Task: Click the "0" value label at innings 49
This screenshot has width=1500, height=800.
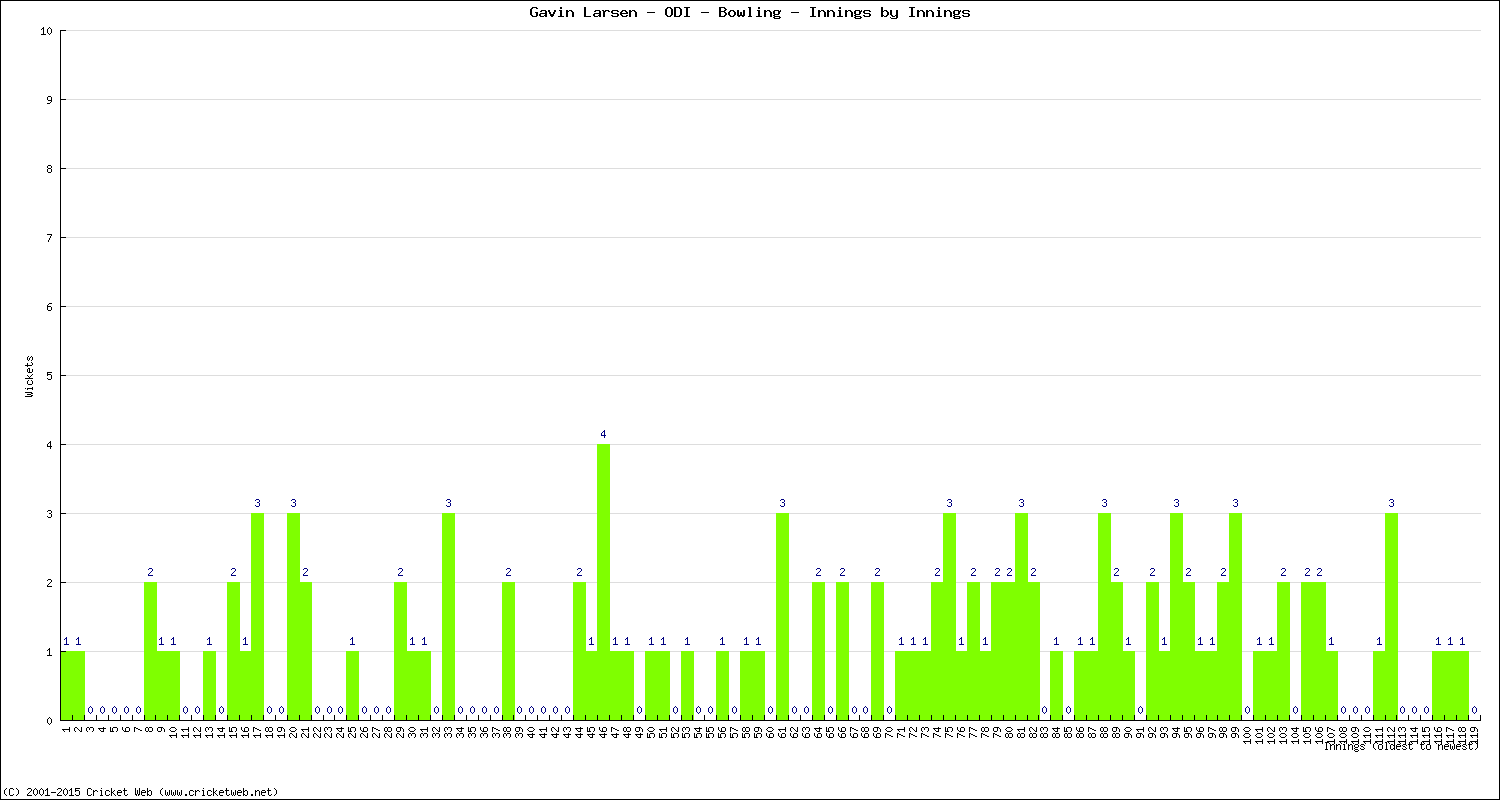Action: (639, 710)
